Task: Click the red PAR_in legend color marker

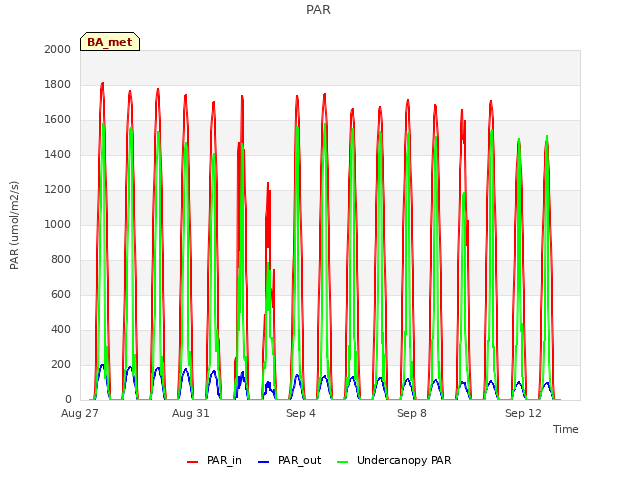Action: tap(192, 462)
